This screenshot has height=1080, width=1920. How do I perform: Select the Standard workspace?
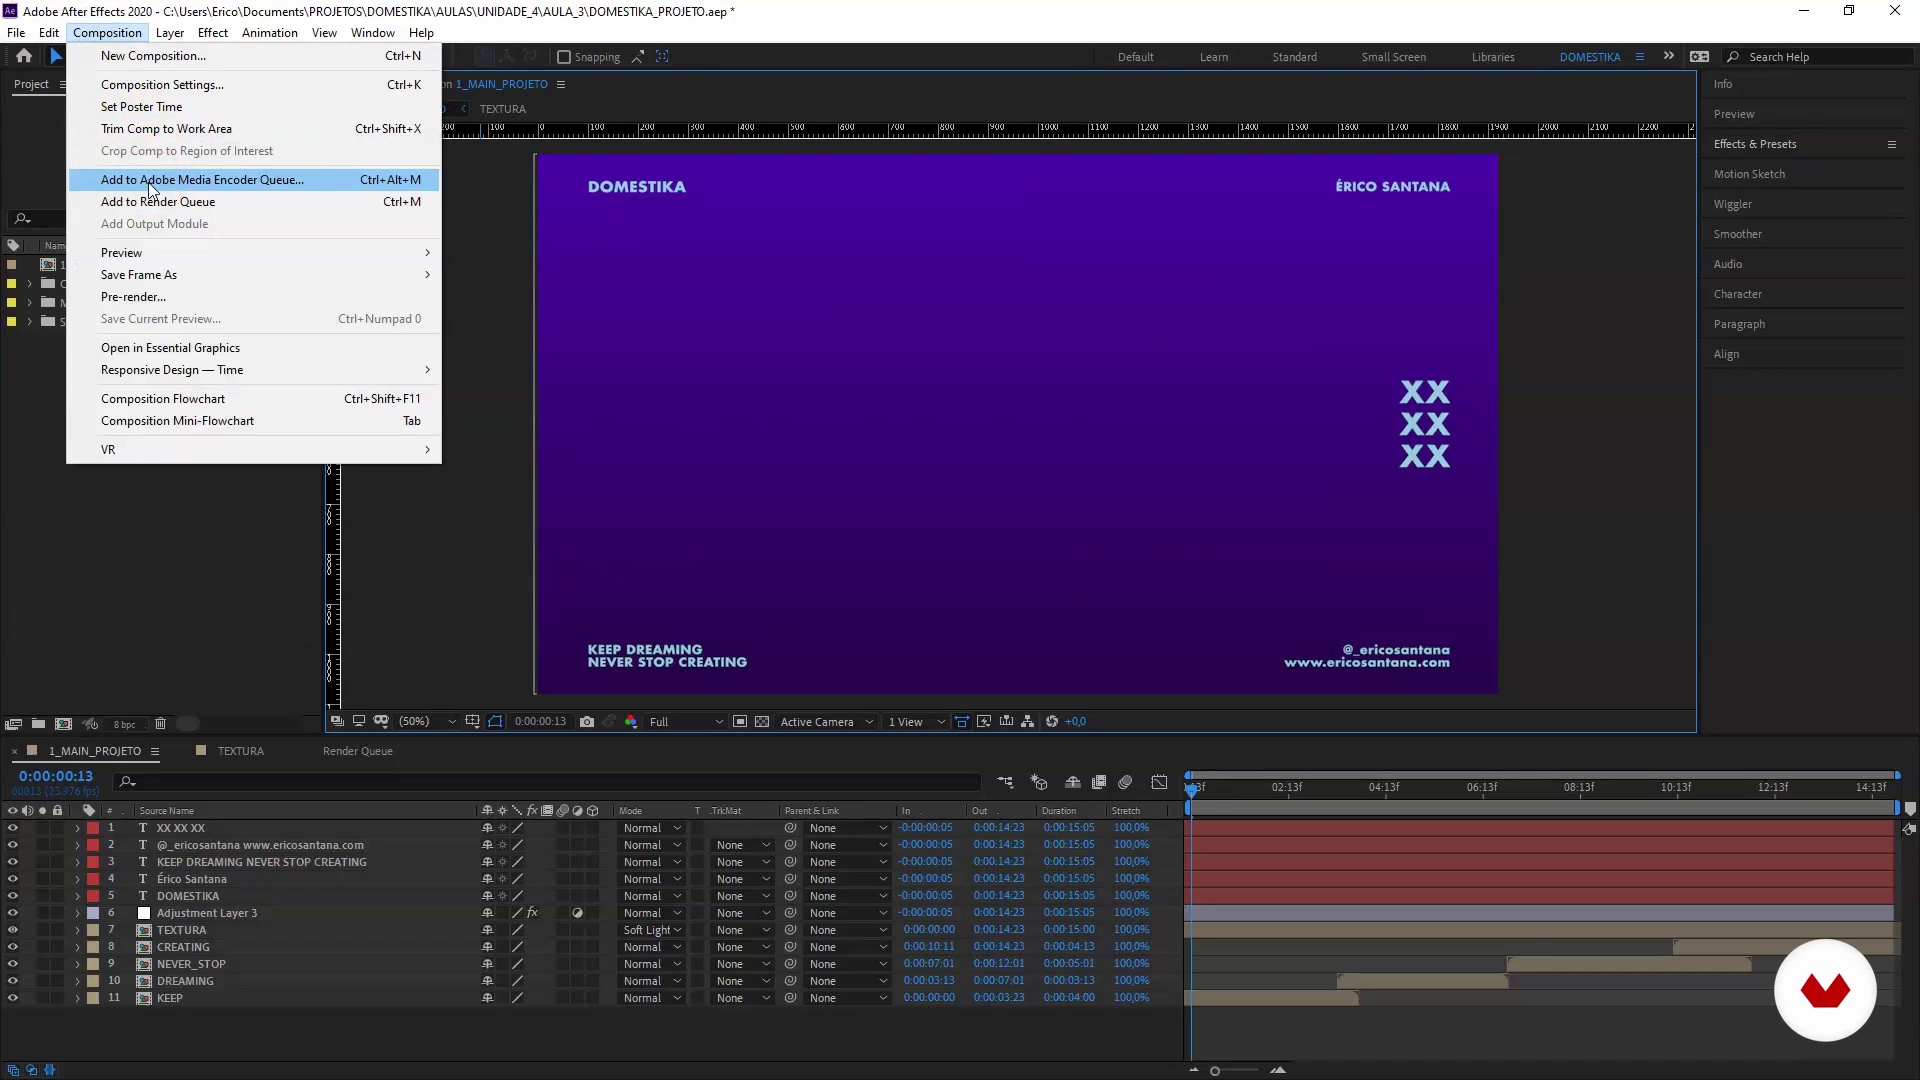click(x=1294, y=57)
